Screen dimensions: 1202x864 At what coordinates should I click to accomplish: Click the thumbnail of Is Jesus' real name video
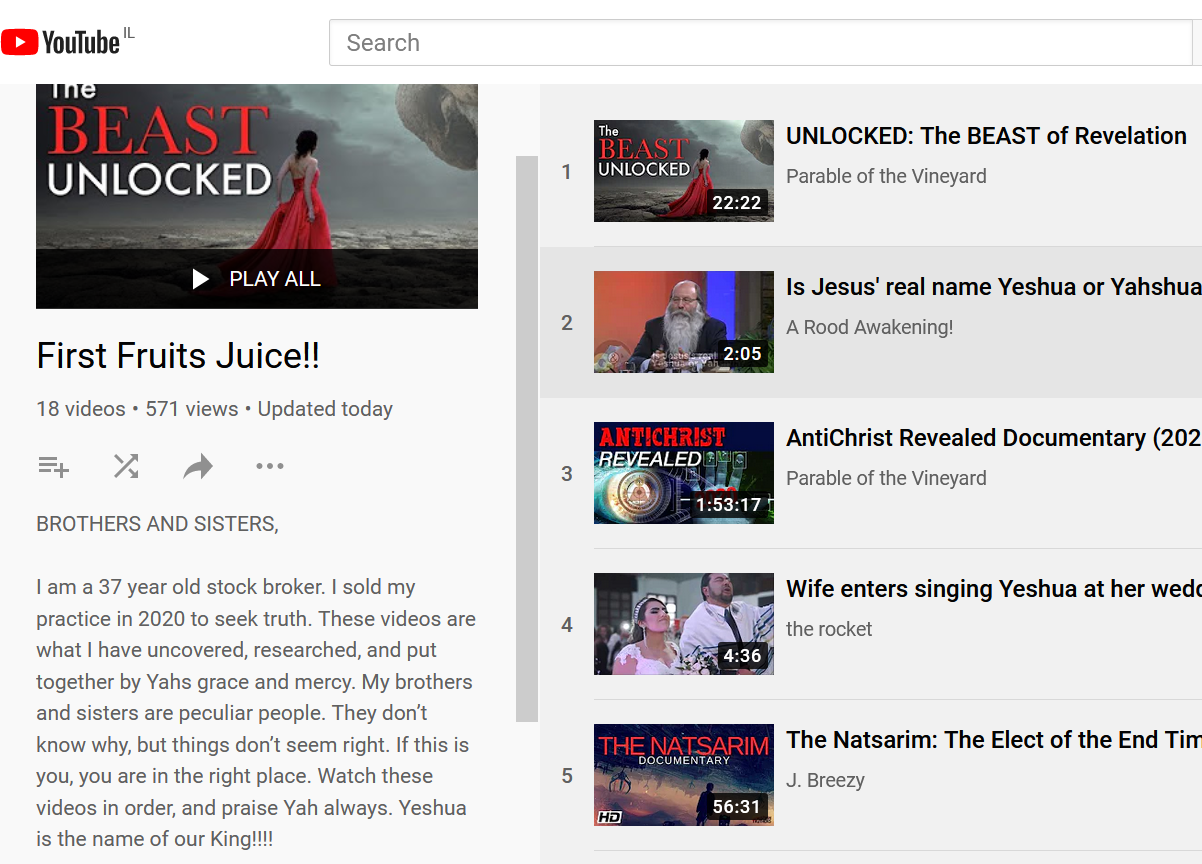pos(683,322)
